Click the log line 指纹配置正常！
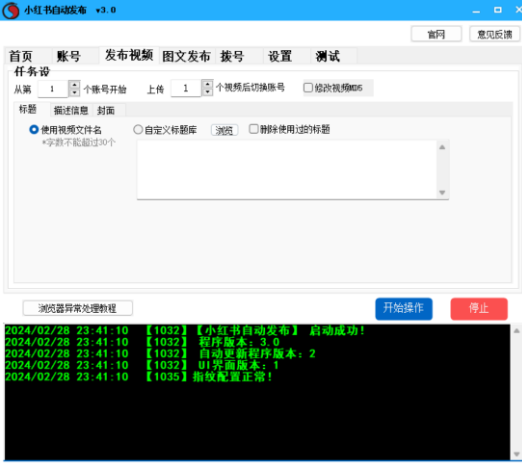This screenshot has width=522, height=464. tap(139, 377)
